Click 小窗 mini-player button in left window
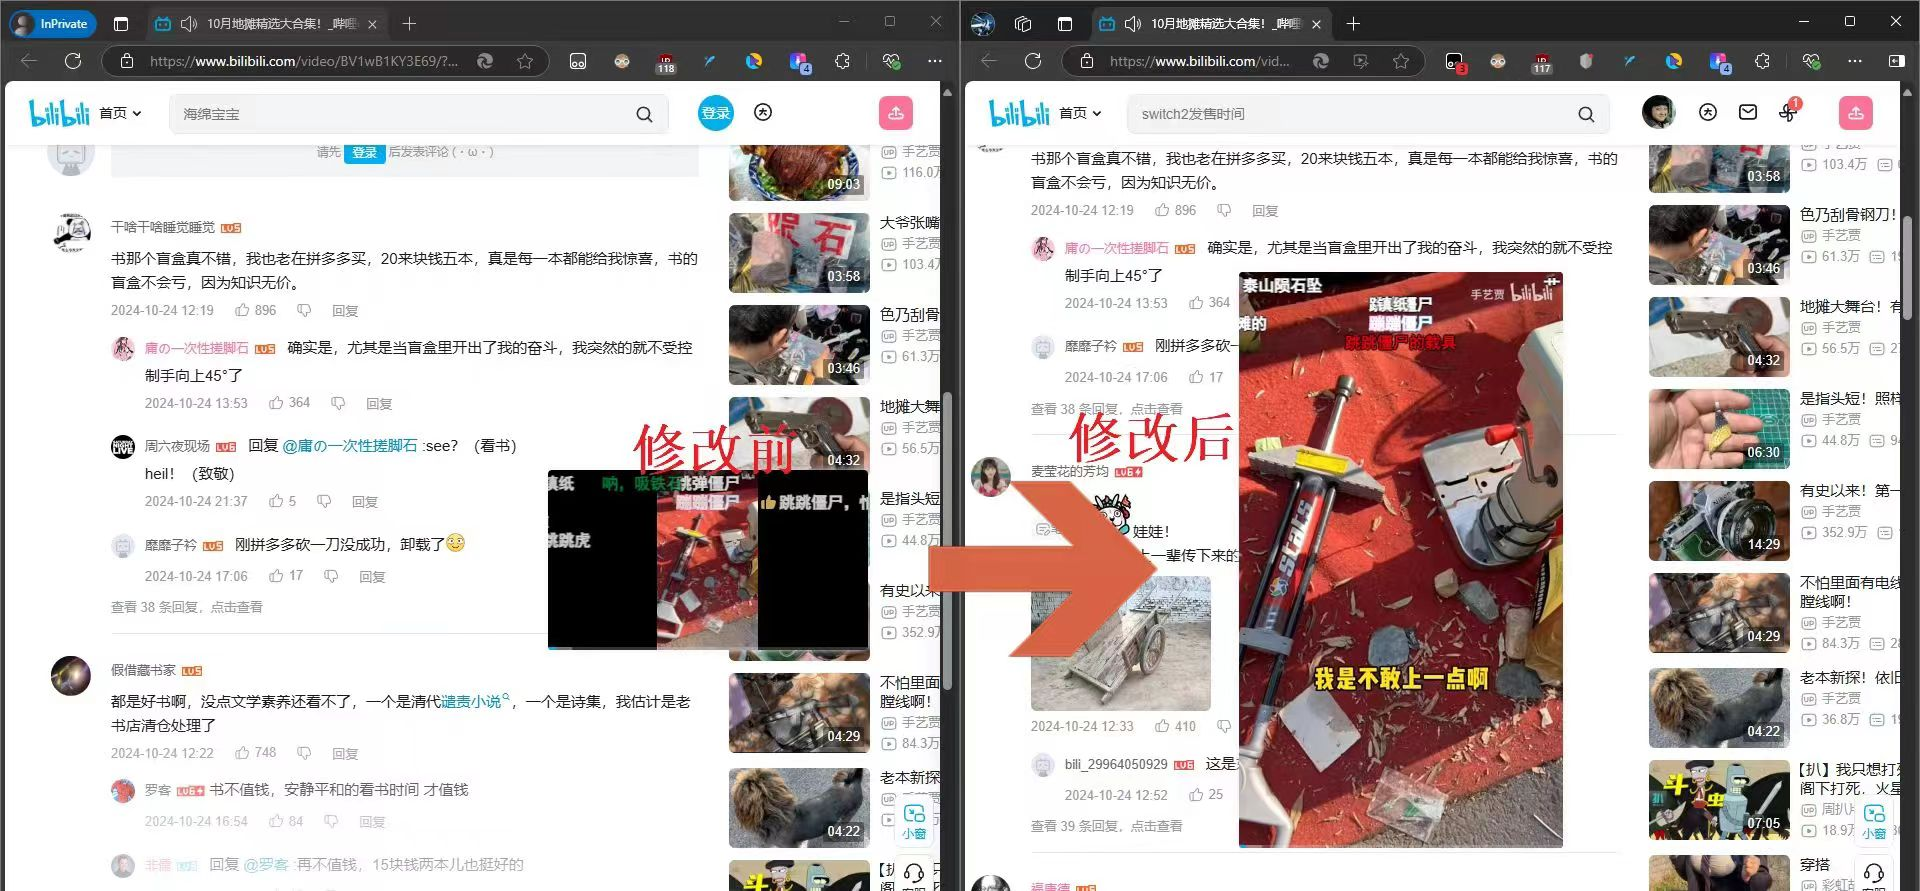The image size is (1920, 891). [x=914, y=821]
